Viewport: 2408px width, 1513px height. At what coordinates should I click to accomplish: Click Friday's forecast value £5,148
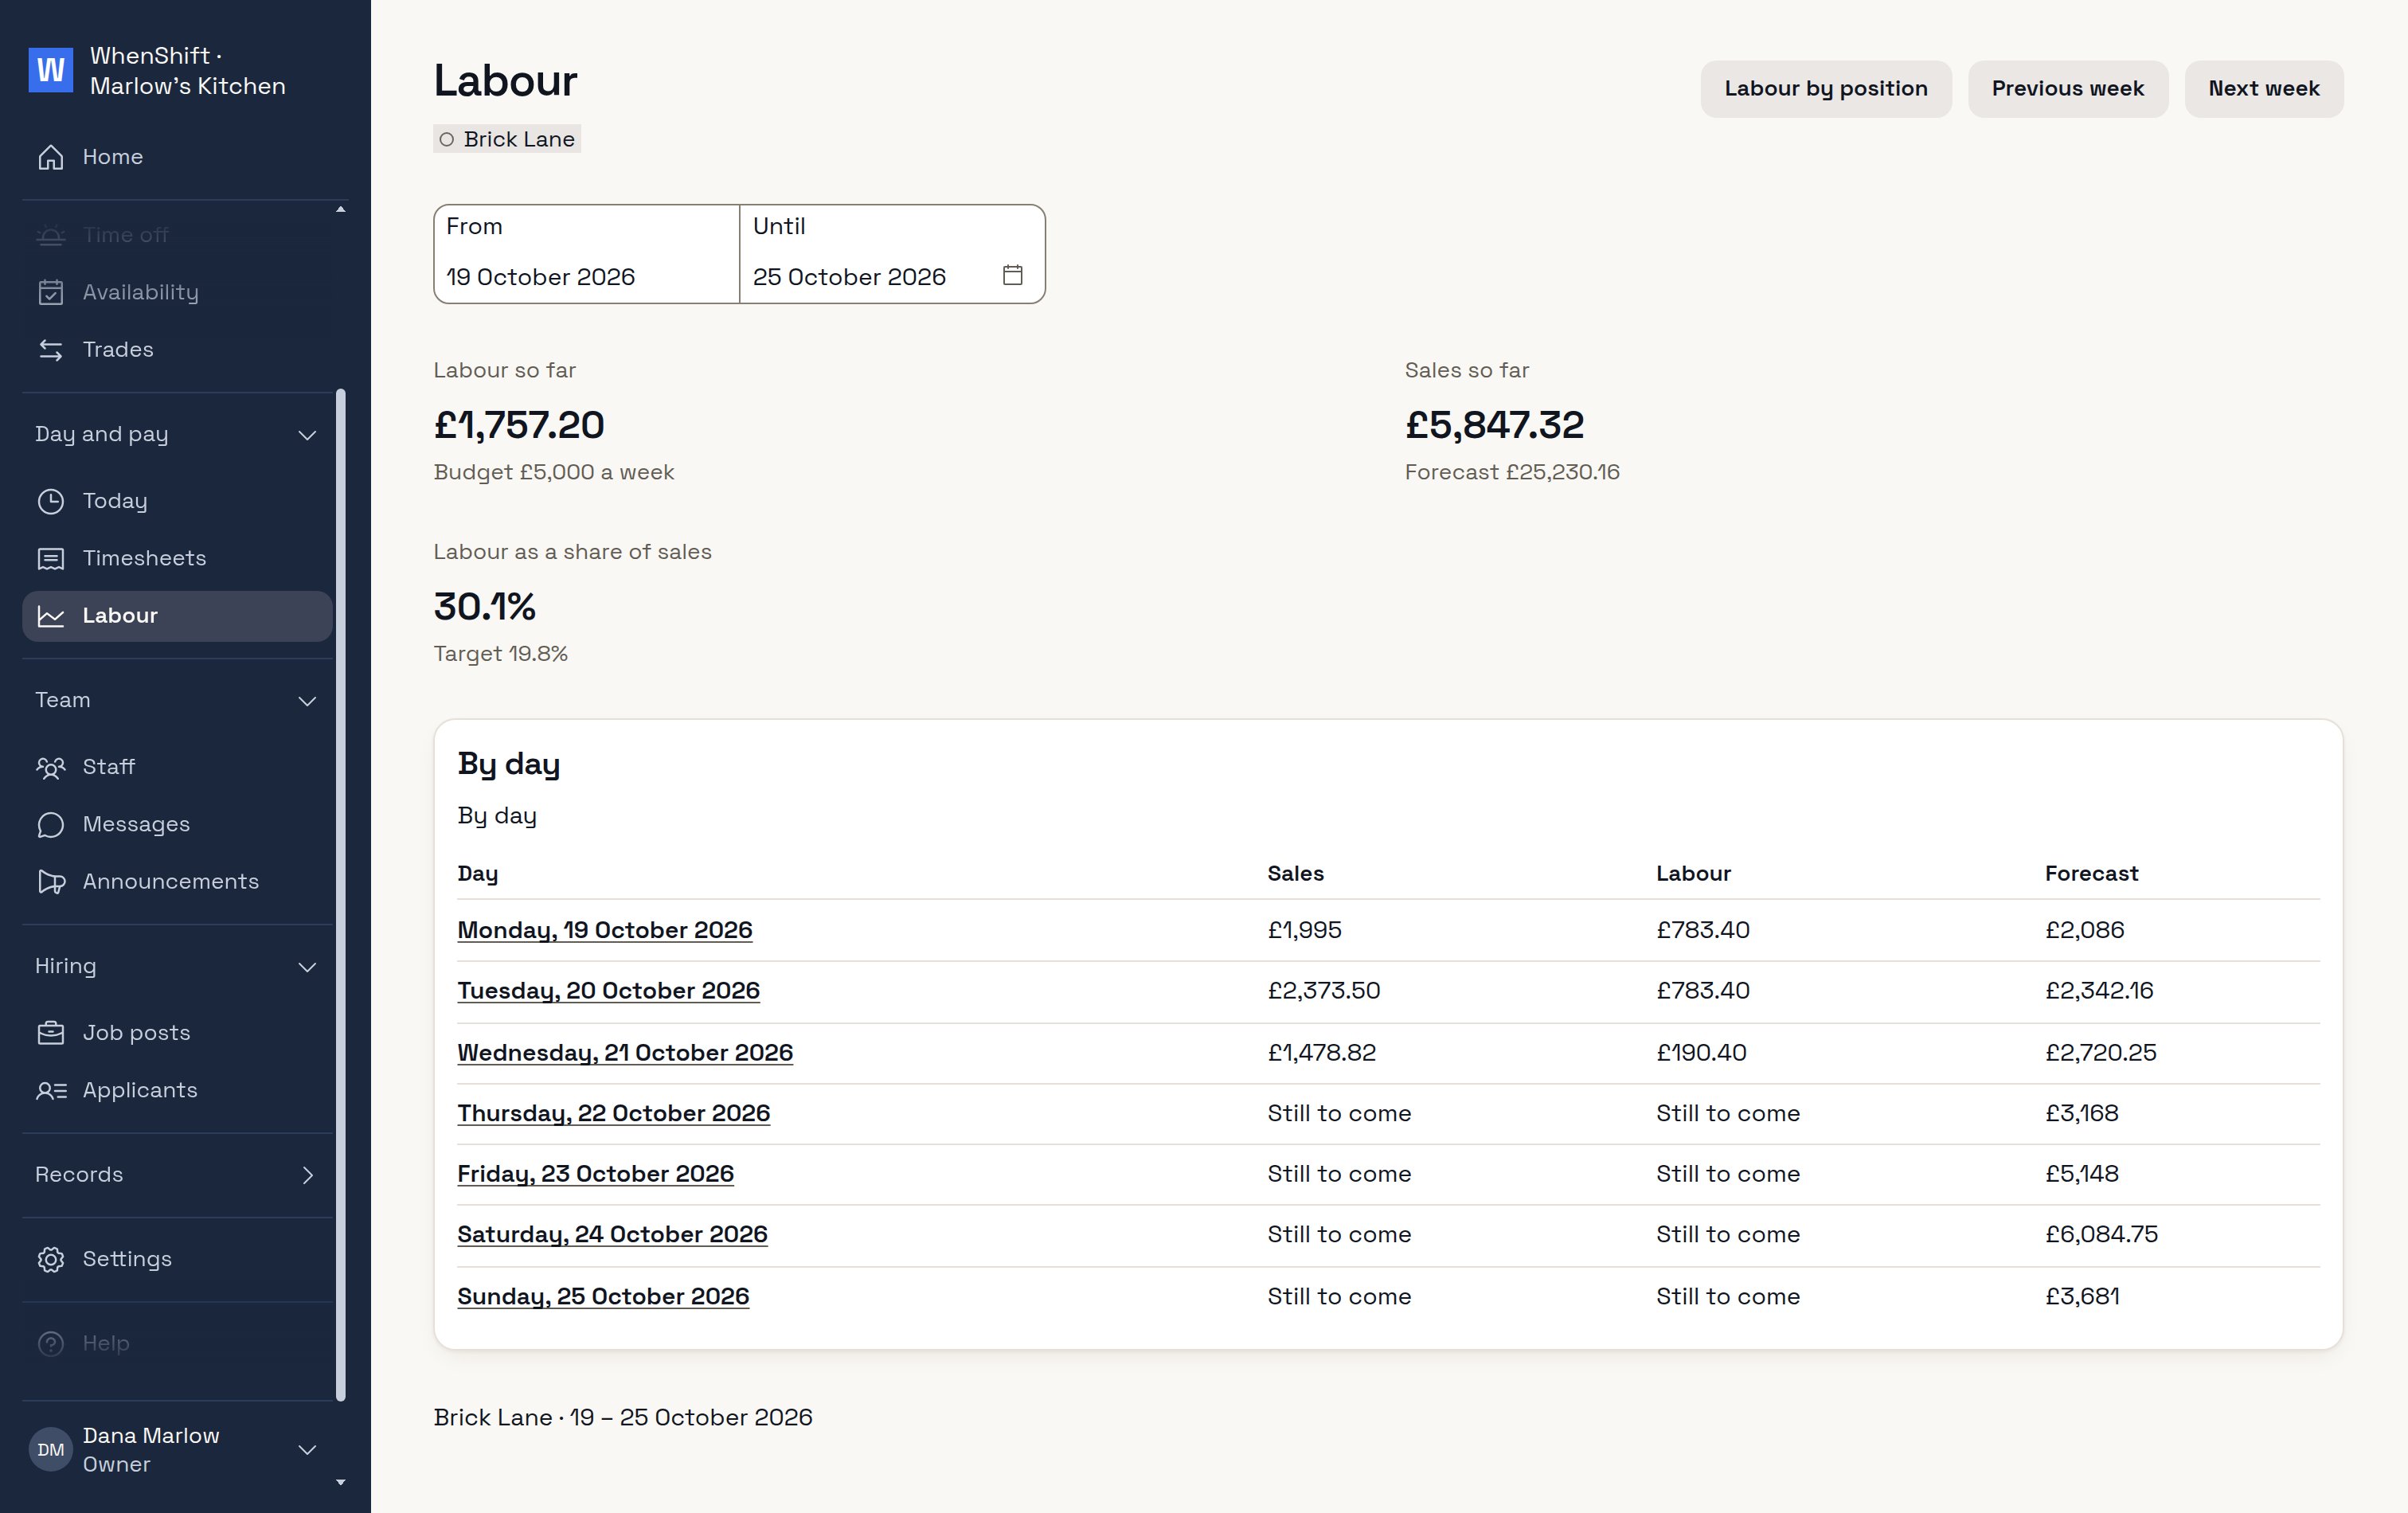point(2081,1174)
